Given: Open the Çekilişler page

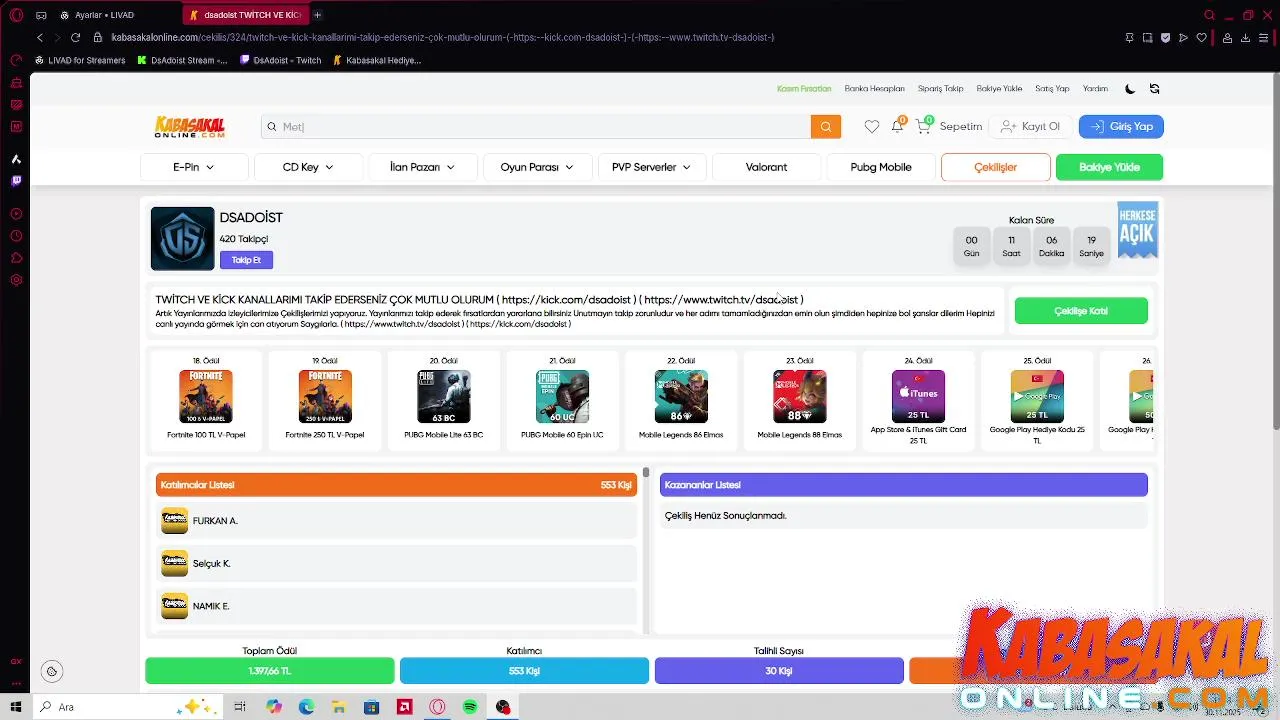Looking at the screenshot, I should tap(995, 167).
